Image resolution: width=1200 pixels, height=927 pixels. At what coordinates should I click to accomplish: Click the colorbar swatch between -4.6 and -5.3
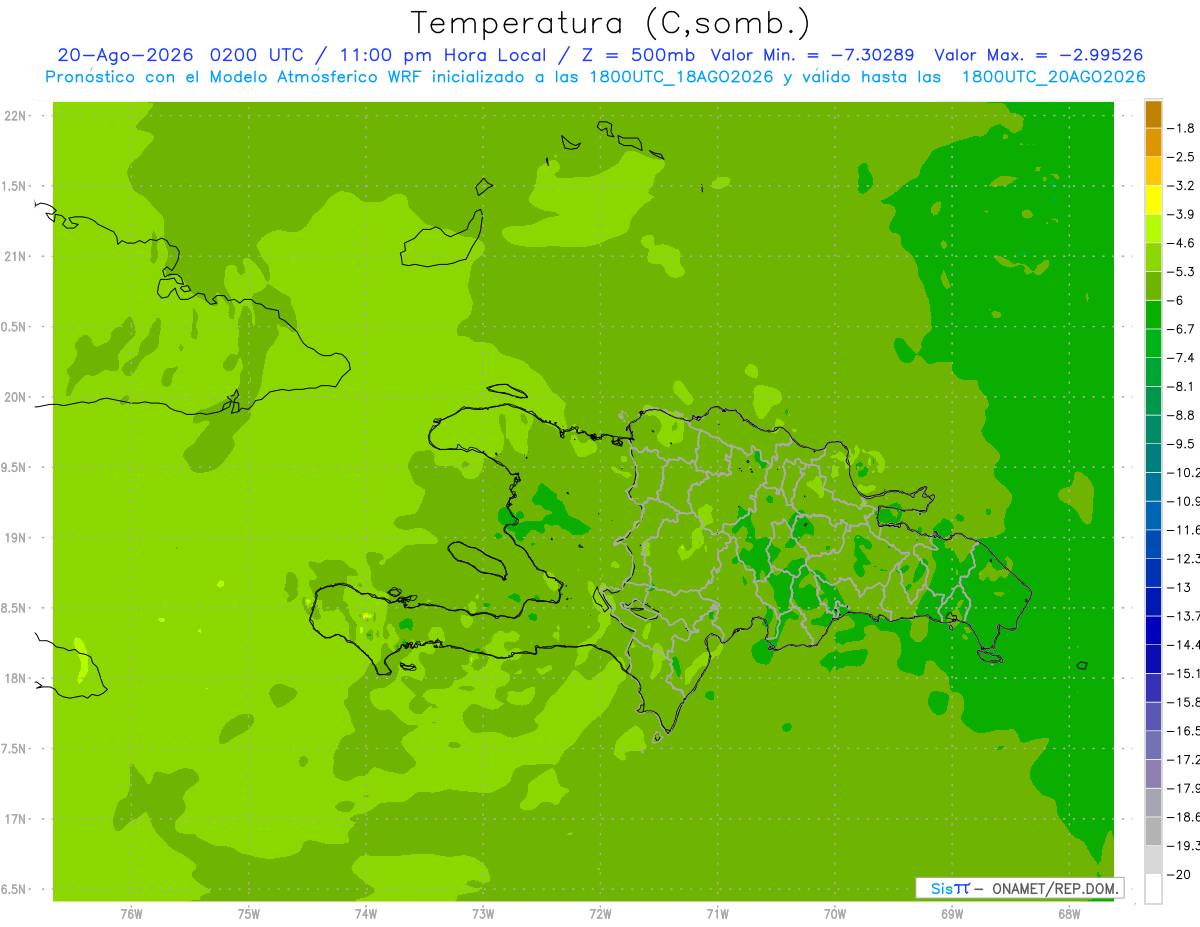[x=1153, y=257]
